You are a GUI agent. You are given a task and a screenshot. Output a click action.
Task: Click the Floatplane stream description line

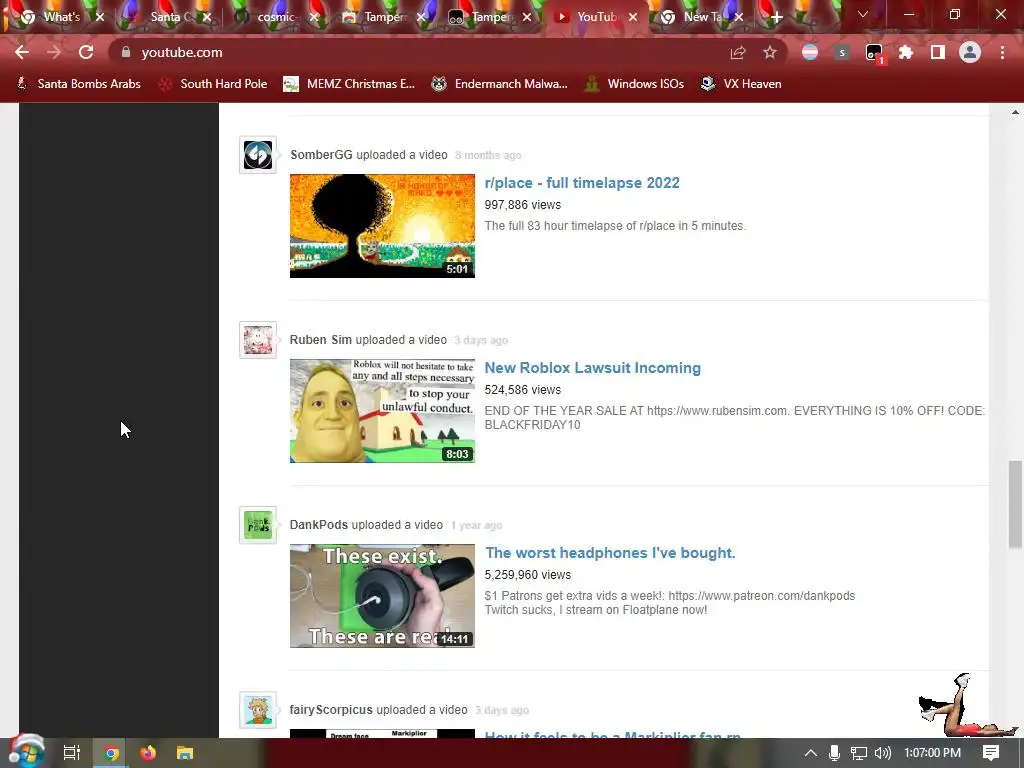tap(596, 610)
